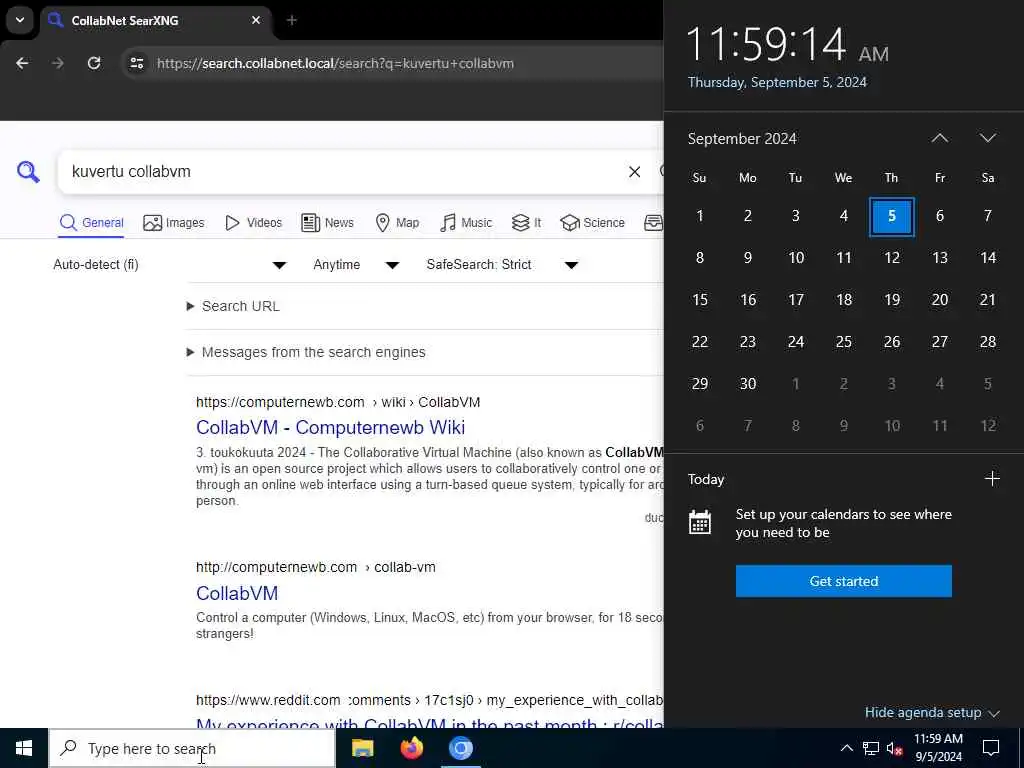Select September 5 in the calendar
This screenshot has width=1024, height=768.
[891, 216]
